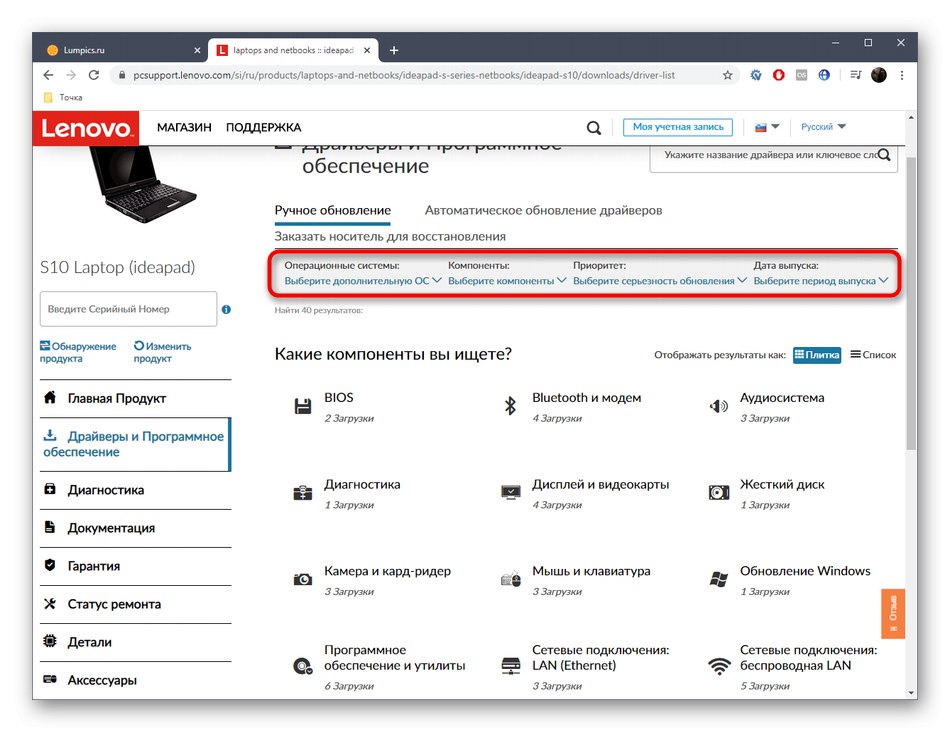Image resolution: width=950 pixels, height=732 pixels.
Task: Click the Chrome profile avatar
Action: click(x=879, y=75)
